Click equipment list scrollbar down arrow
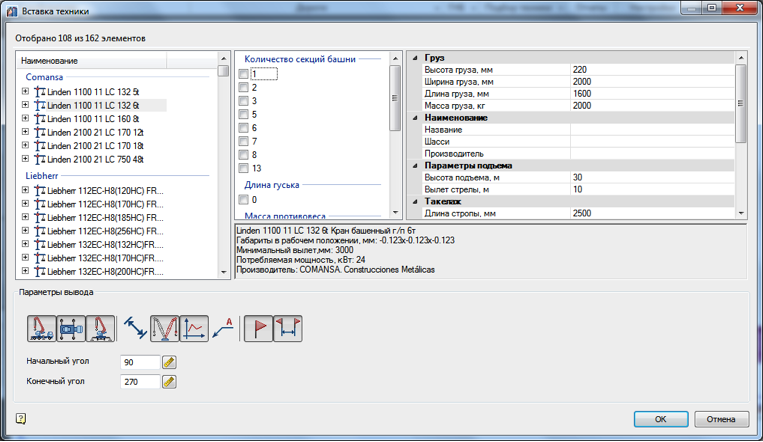This screenshot has width=763, height=442. click(x=223, y=272)
